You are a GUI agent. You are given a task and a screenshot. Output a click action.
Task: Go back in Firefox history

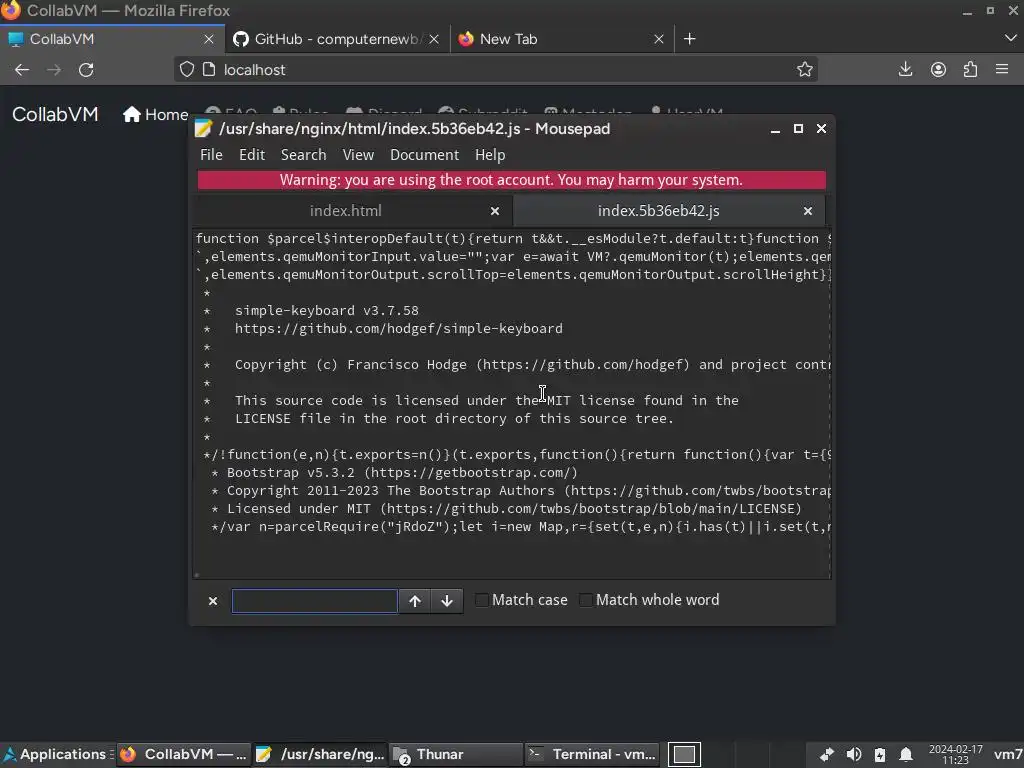pyautogui.click(x=22, y=70)
